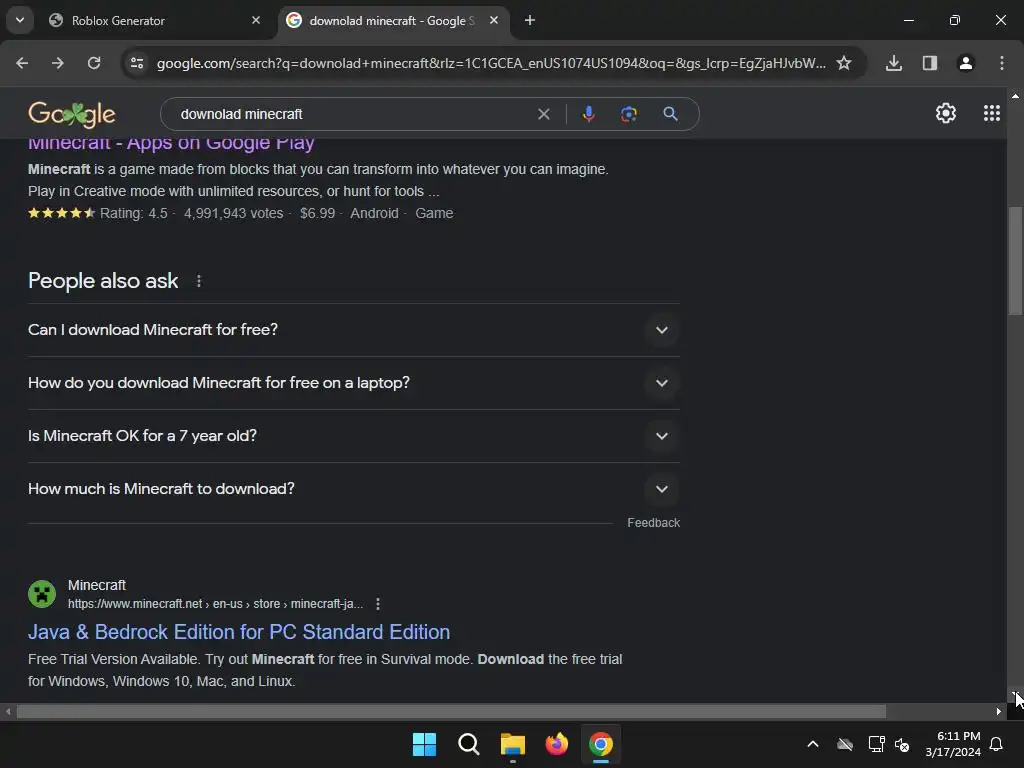
Task: Close the Roblox Generator tab
Action: (x=256, y=20)
